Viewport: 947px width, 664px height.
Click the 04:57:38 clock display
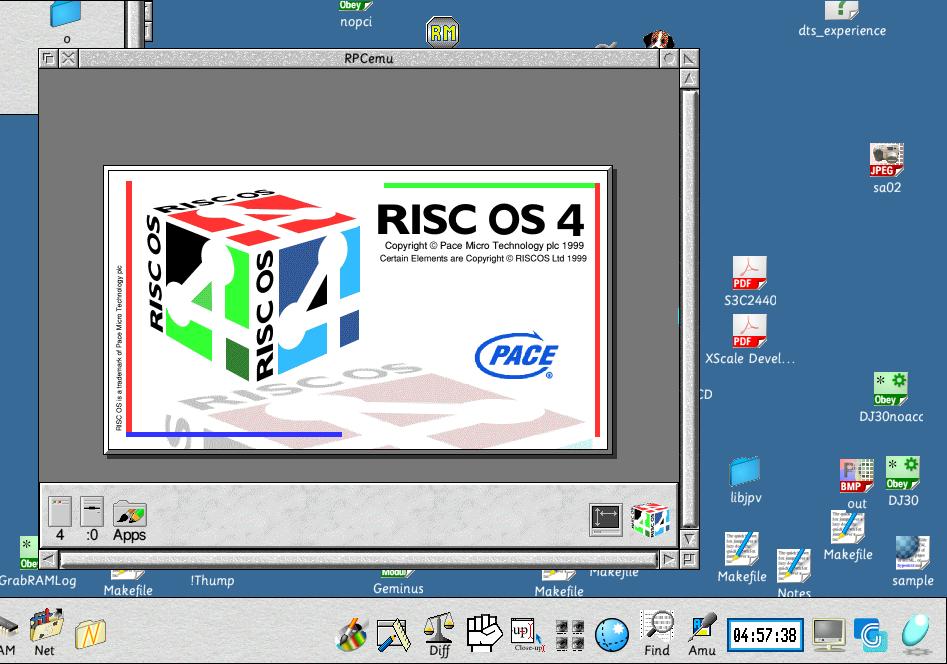(x=764, y=635)
